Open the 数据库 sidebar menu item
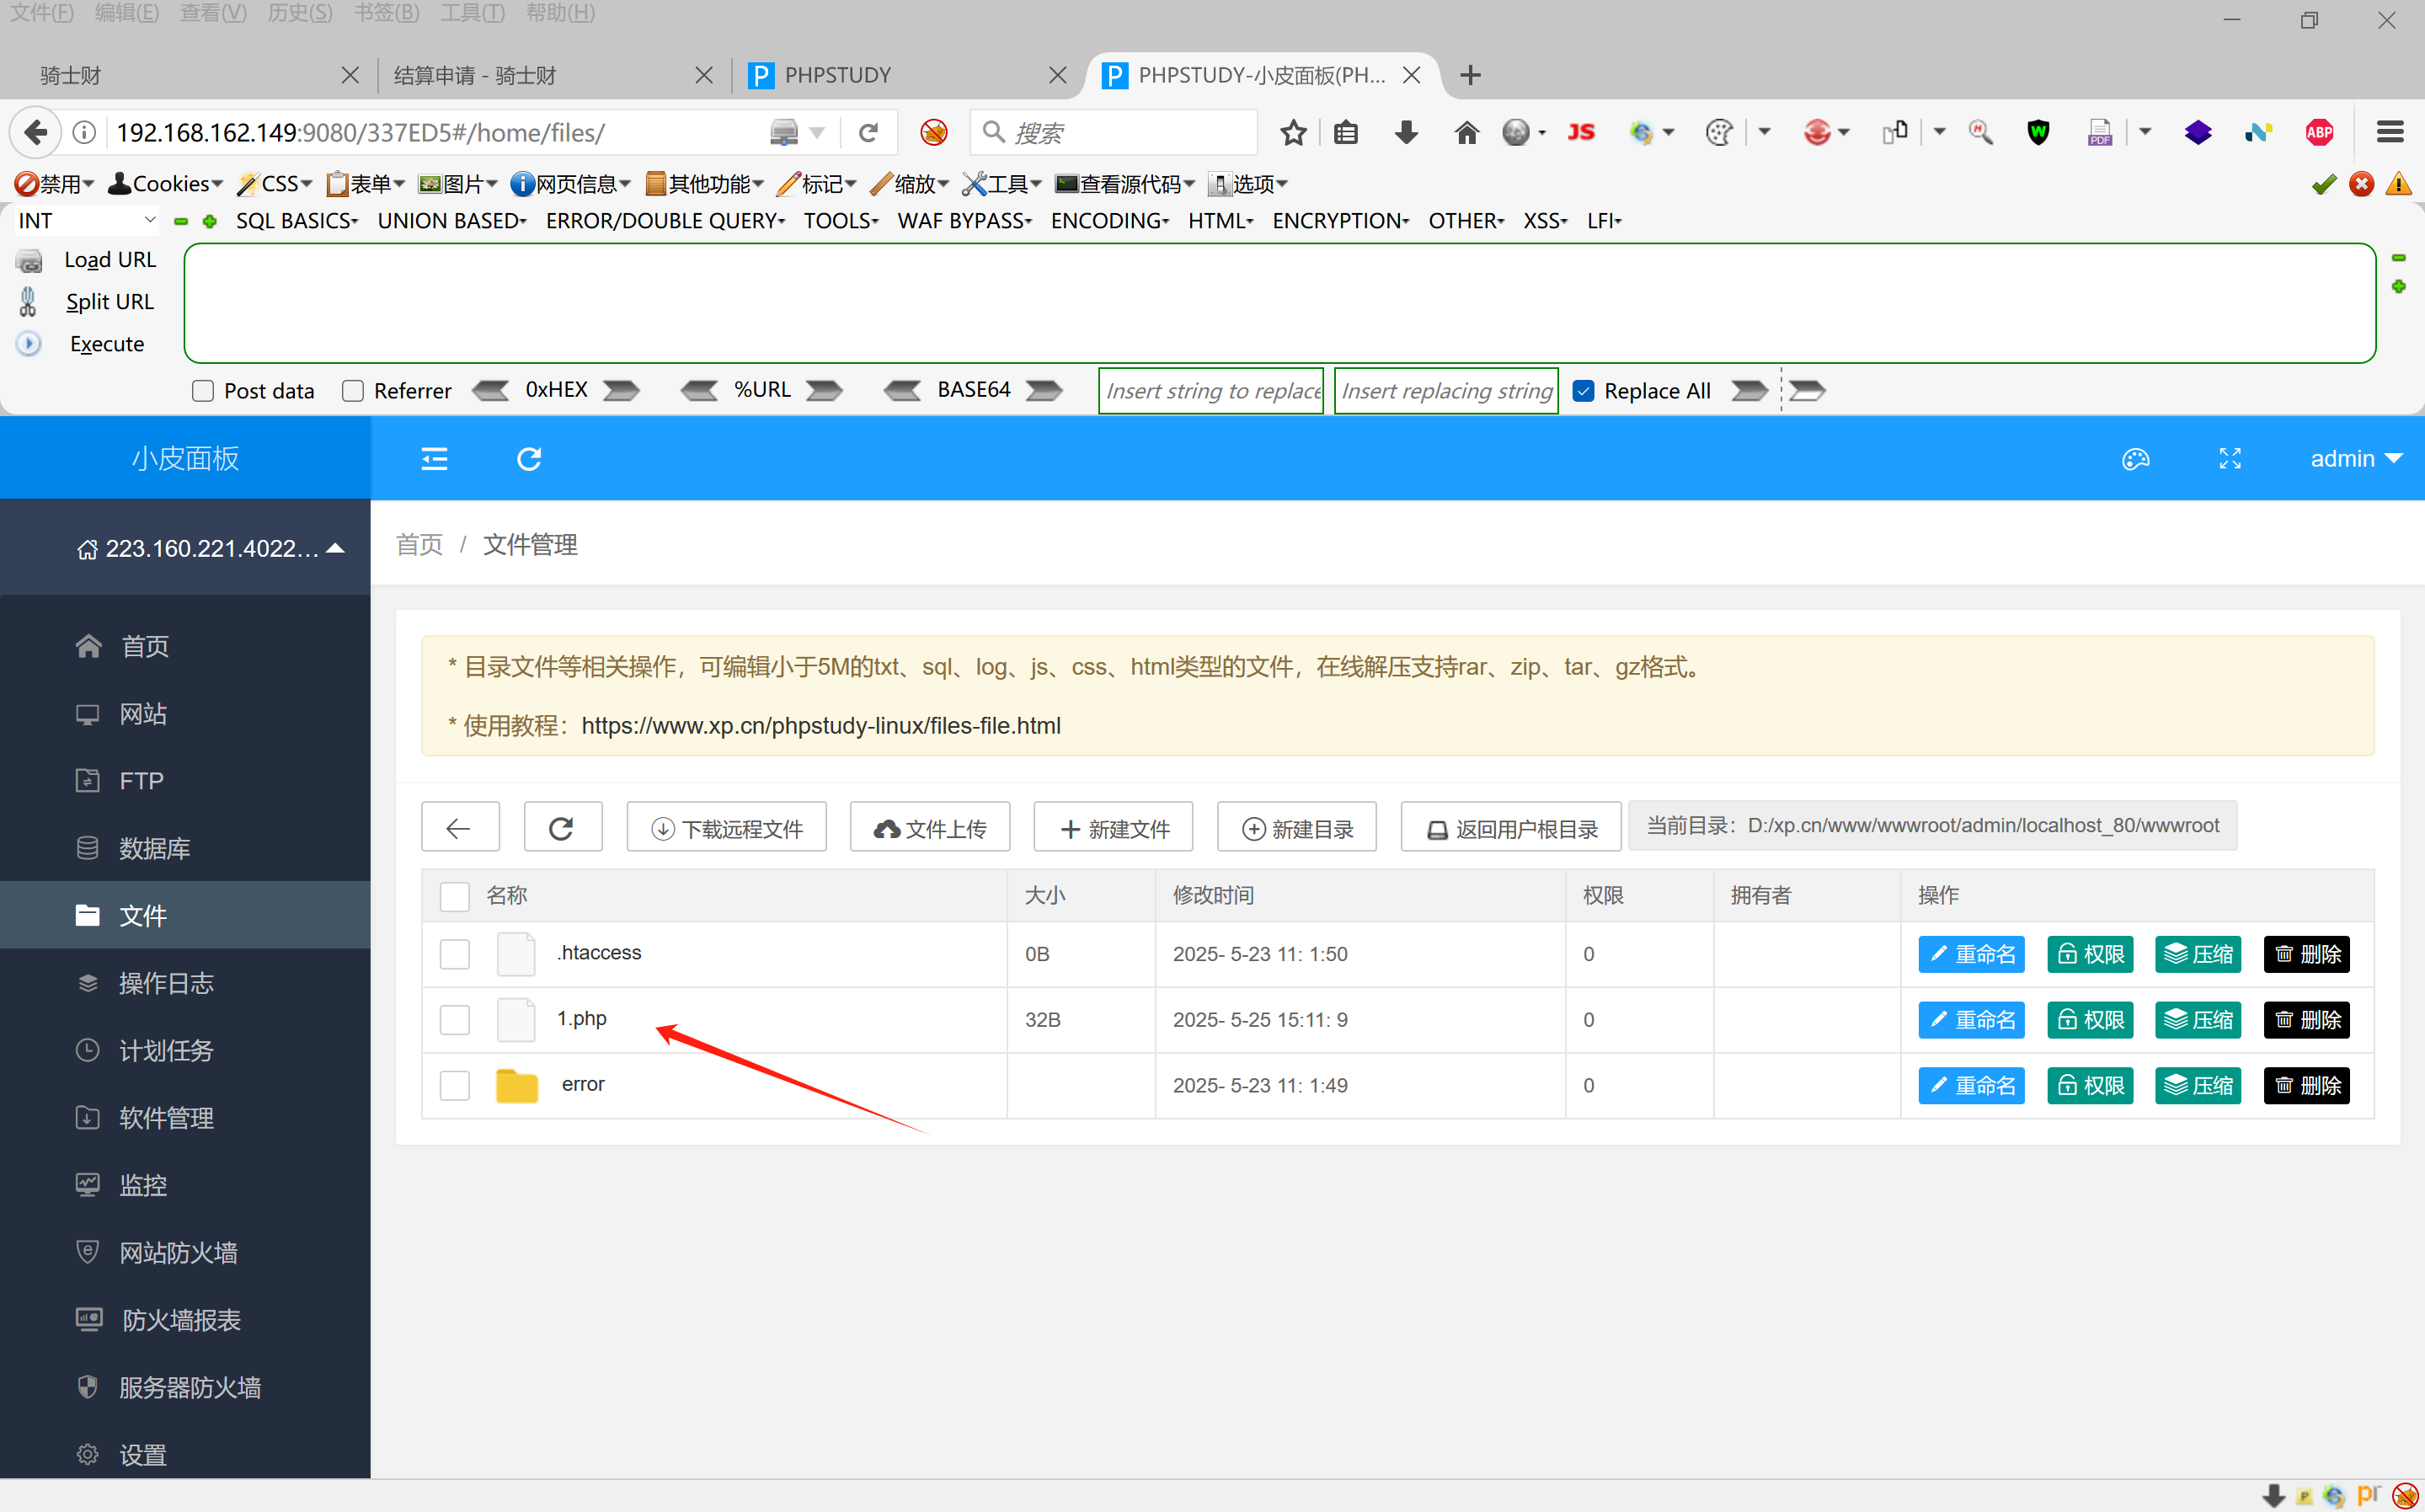2425x1512 pixels. pyautogui.click(x=154, y=848)
